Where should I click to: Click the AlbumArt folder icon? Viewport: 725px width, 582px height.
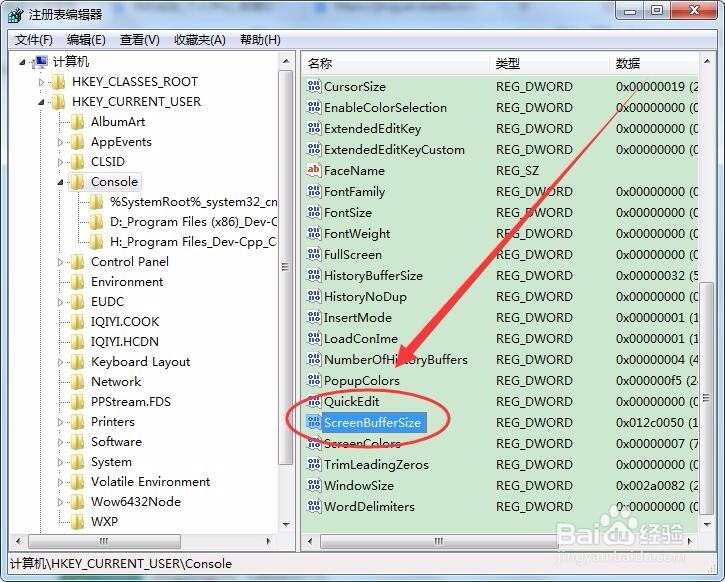coord(77,122)
